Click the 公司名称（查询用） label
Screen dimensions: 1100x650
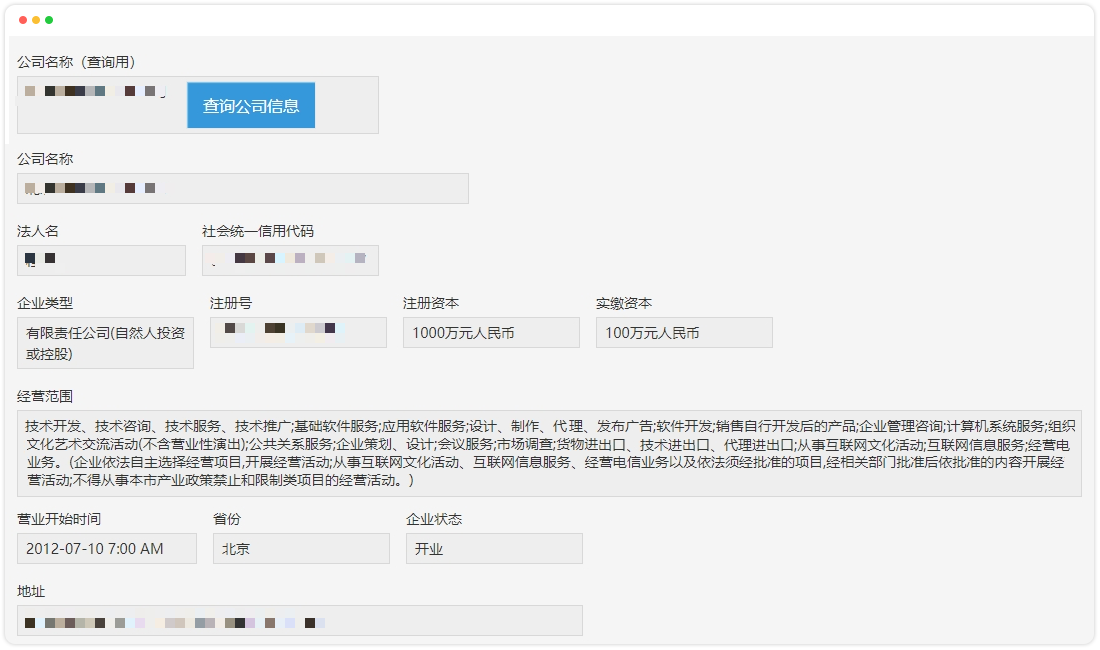(x=76, y=62)
